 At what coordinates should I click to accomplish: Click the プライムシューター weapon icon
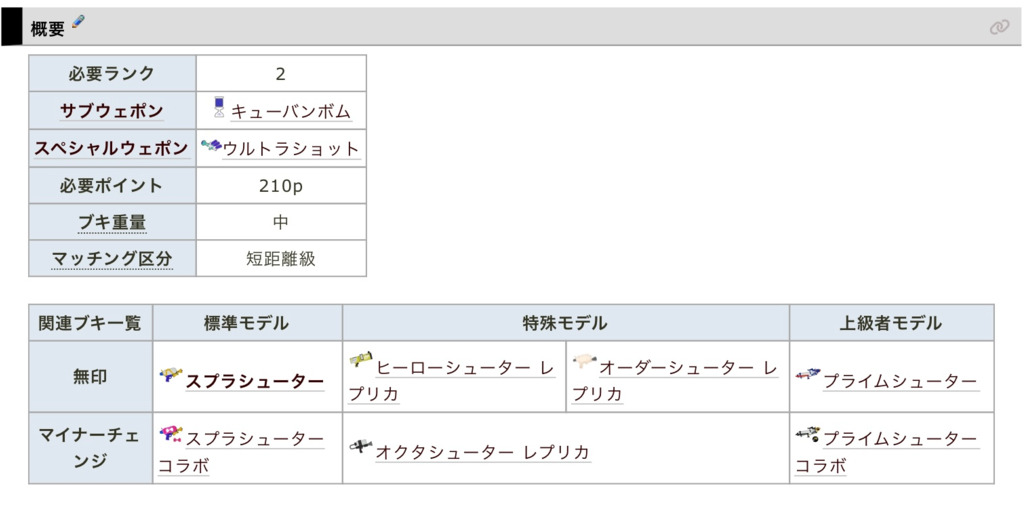808,377
